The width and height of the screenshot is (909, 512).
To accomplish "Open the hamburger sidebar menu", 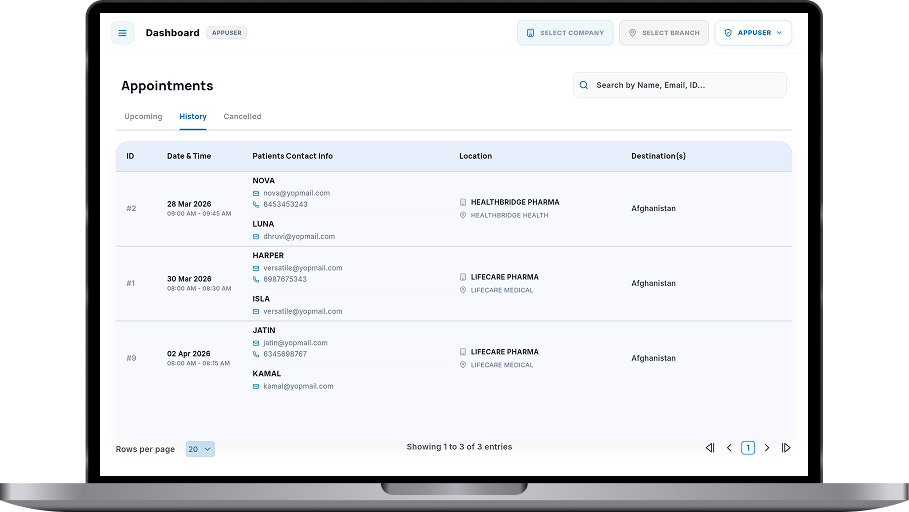I will click(x=122, y=33).
